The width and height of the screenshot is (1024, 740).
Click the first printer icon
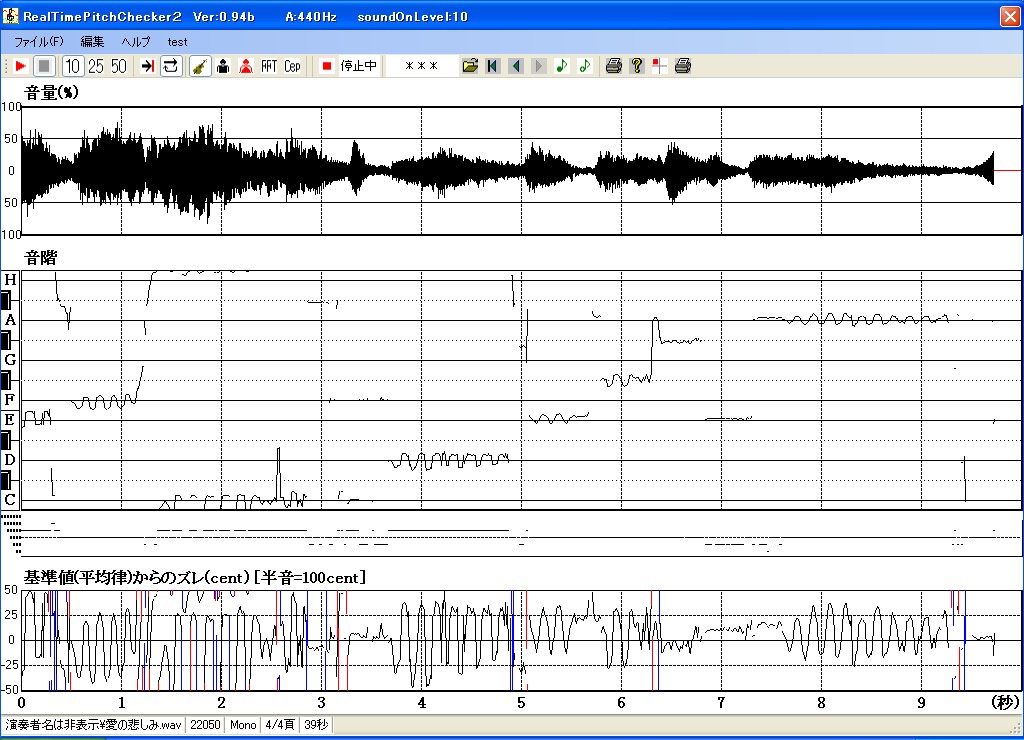tap(613, 66)
